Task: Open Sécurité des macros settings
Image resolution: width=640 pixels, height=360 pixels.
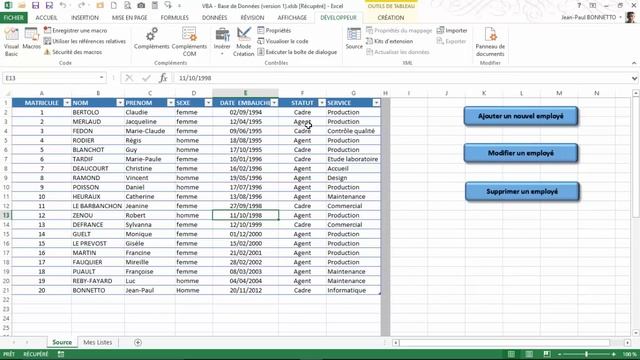Action: click(x=73, y=52)
